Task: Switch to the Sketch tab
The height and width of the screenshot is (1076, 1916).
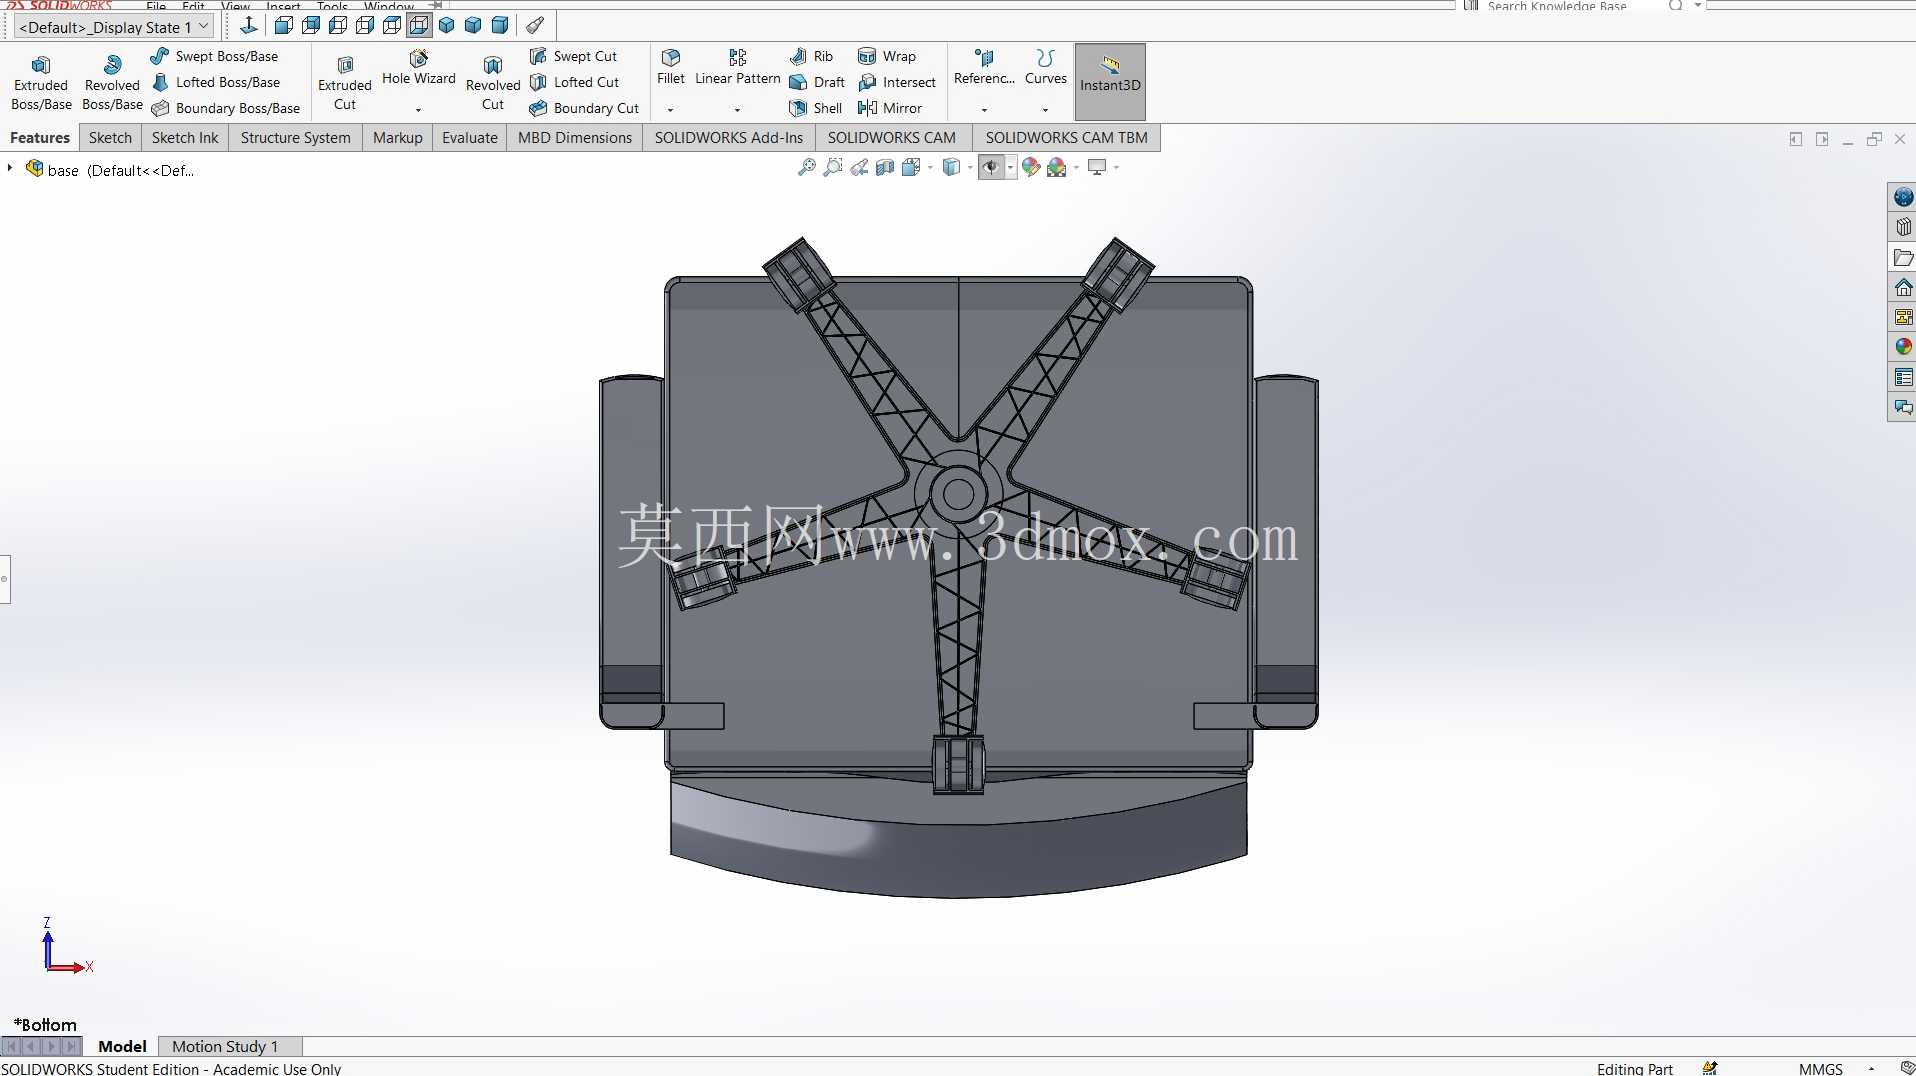Action: click(x=110, y=138)
